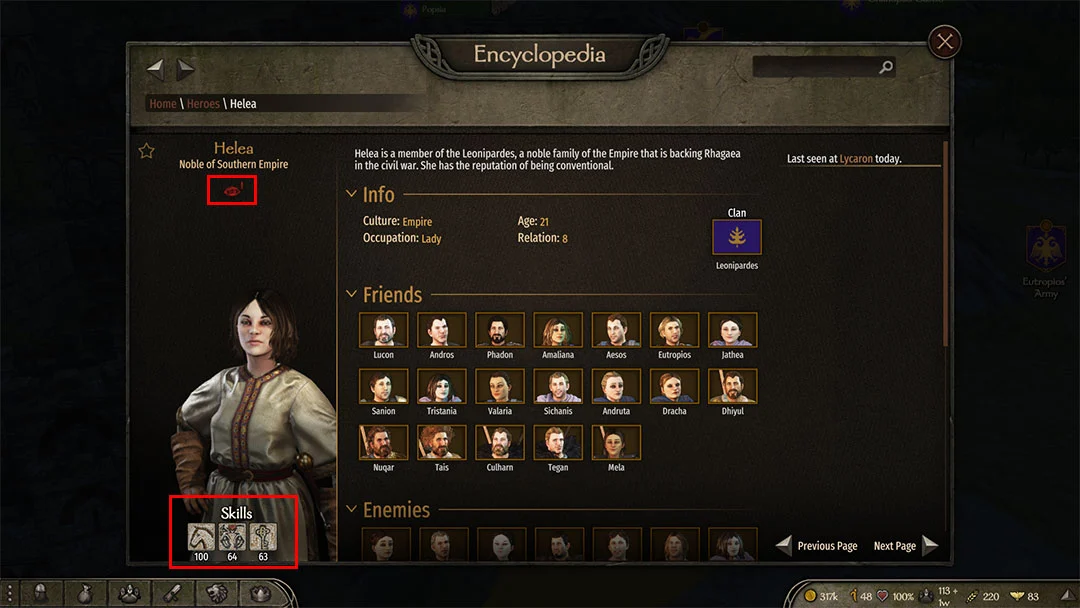The width and height of the screenshot is (1080, 608).
Task: Toggle the favorite star next to Helea
Action: [x=146, y=151]
